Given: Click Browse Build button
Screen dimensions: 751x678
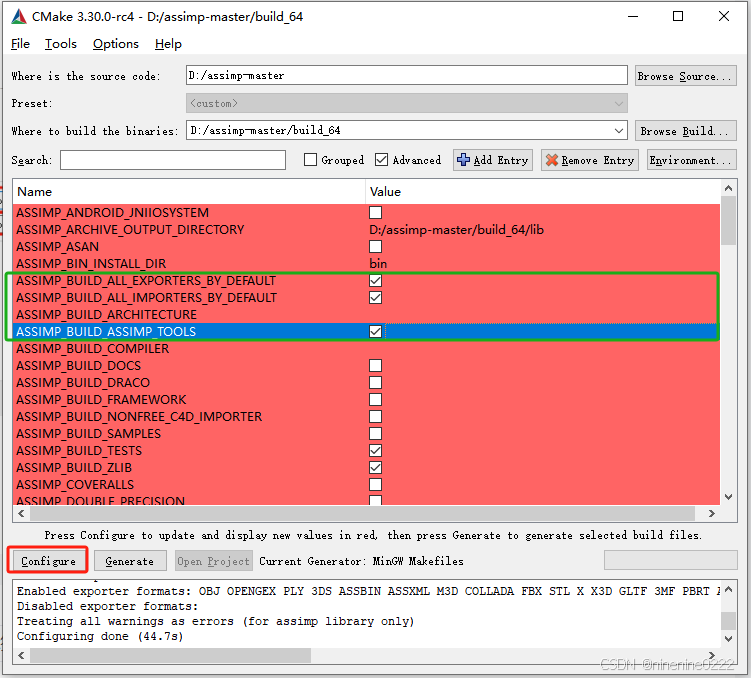Looking at the screenshot, I should coord(685,131).
